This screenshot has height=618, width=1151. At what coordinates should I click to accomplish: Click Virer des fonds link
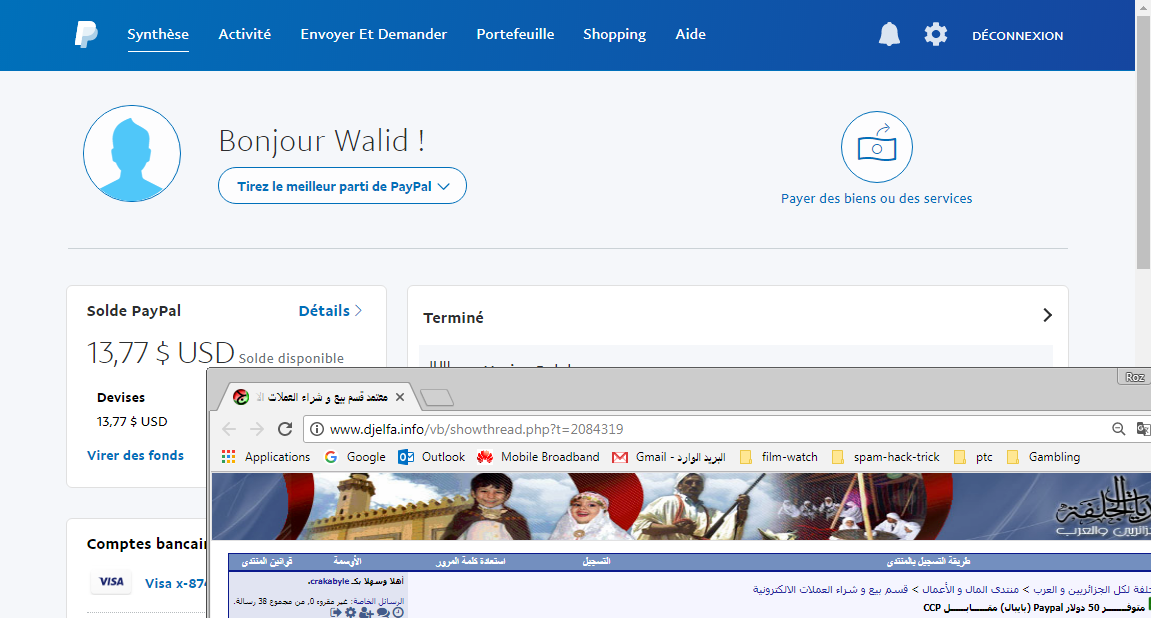[x=135, y=455]
